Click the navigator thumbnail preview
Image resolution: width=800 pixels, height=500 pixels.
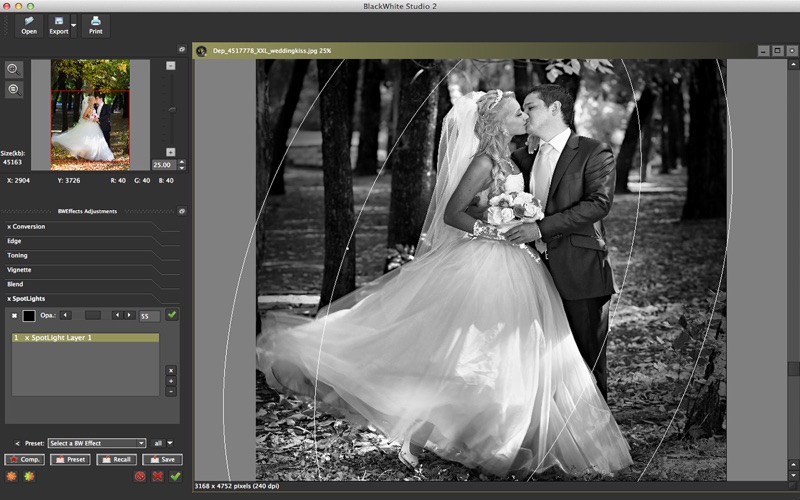coord(90,115)
